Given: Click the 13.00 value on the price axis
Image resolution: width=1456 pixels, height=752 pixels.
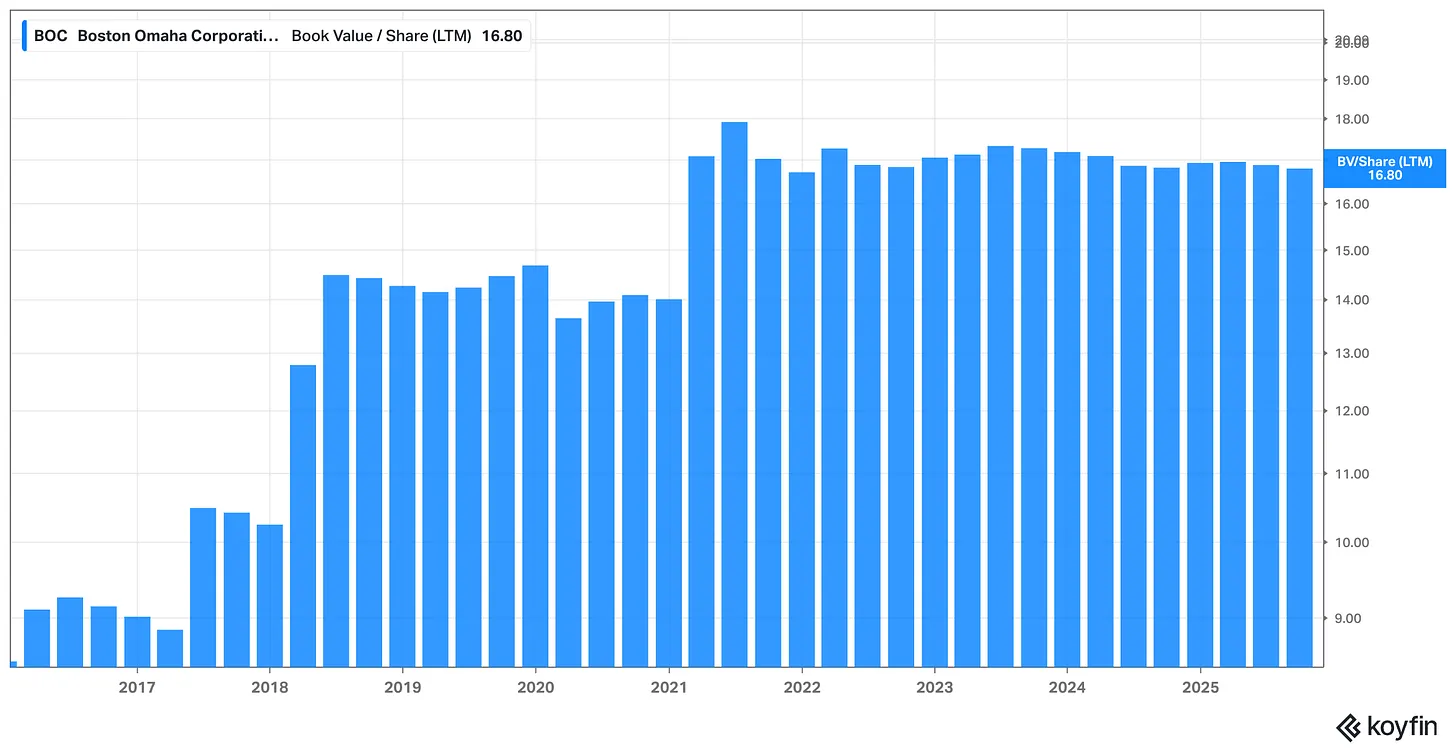Looking at the screenshot, I should coord(1353,354).
